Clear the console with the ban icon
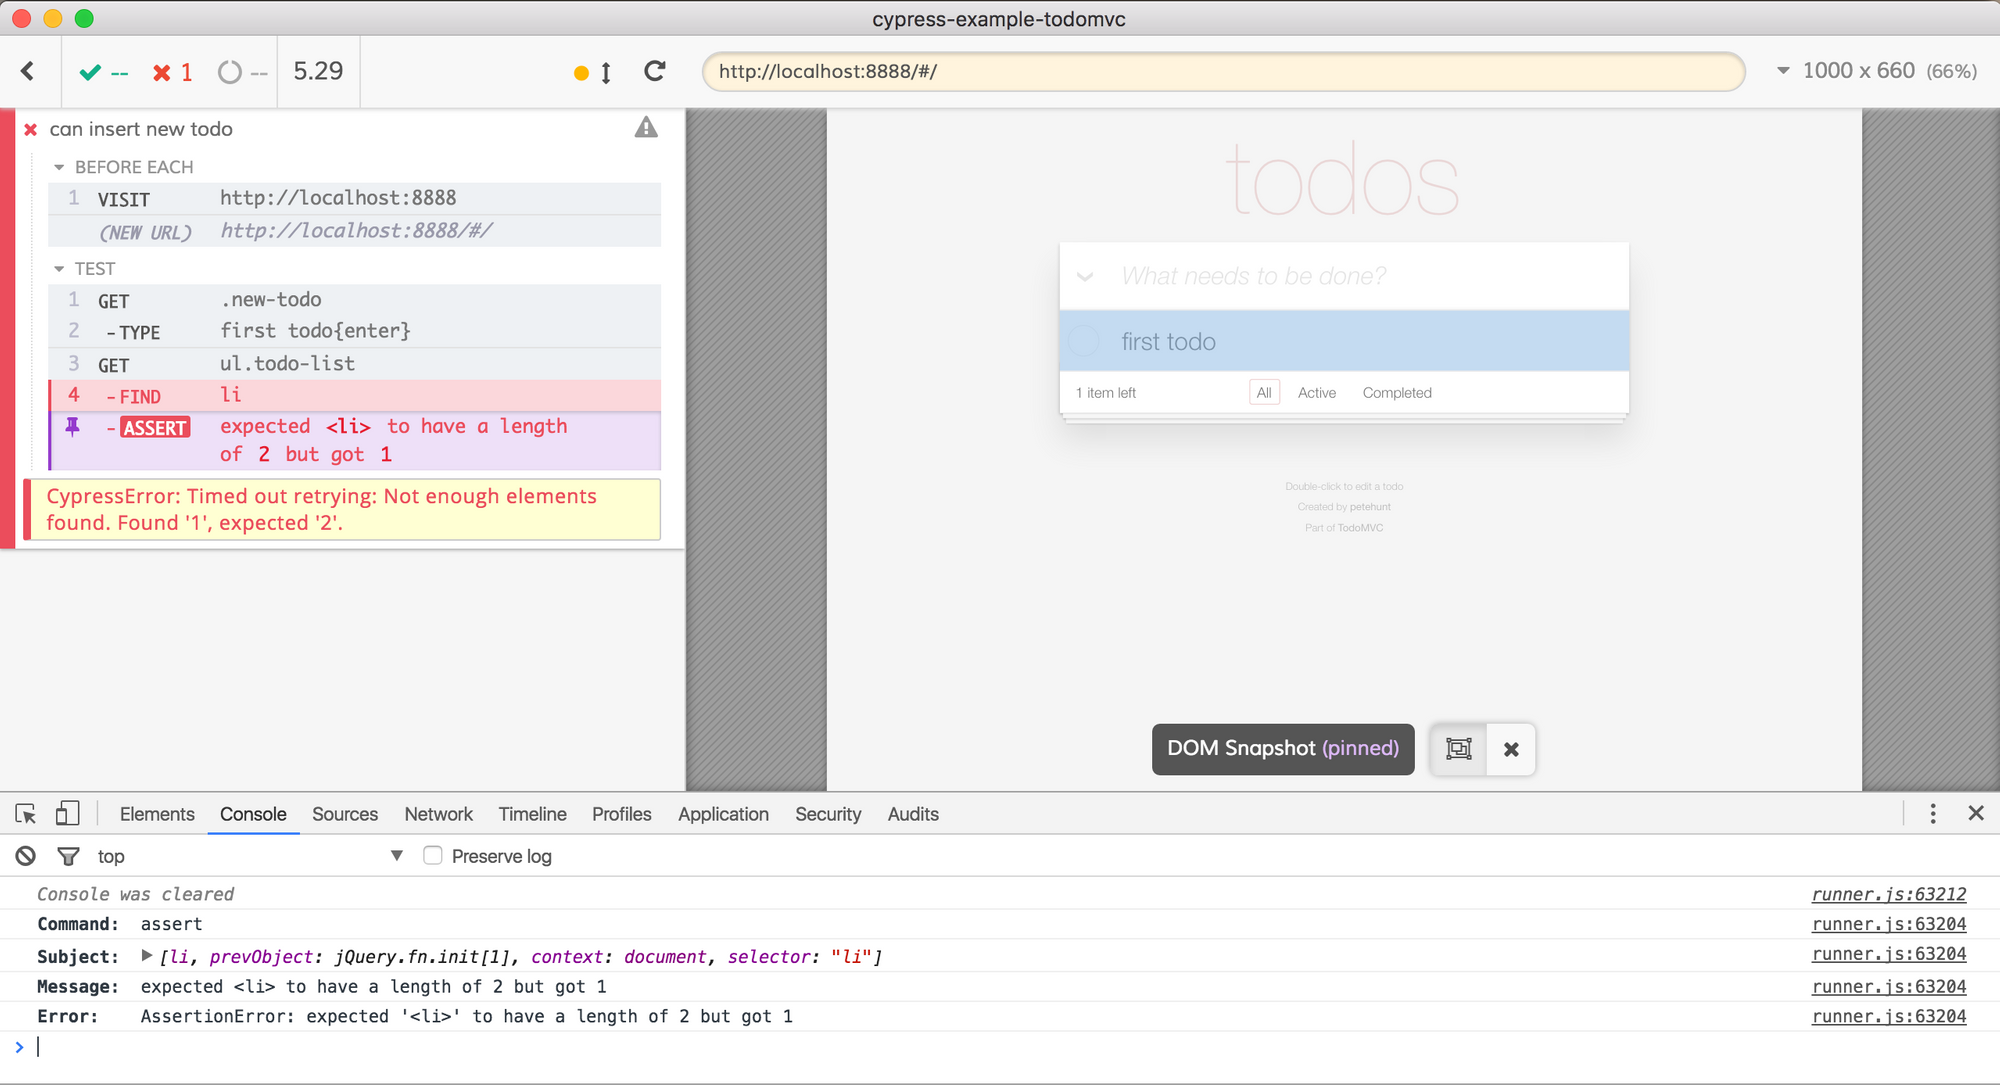Viewport: 2000px width, 1085px height. [x=26, y=856]
